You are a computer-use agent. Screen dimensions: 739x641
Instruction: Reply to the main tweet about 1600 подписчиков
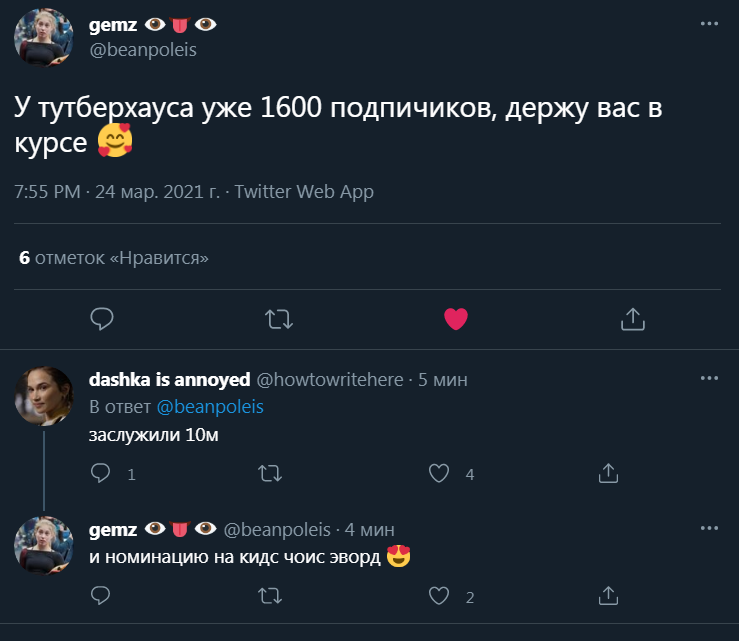tap(102, 319)
